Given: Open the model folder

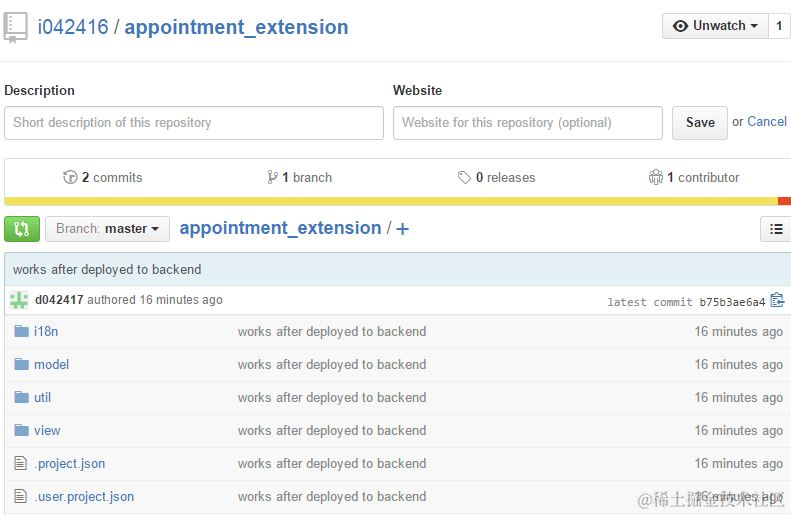Looking at the screenshot, I should (51, 364).
